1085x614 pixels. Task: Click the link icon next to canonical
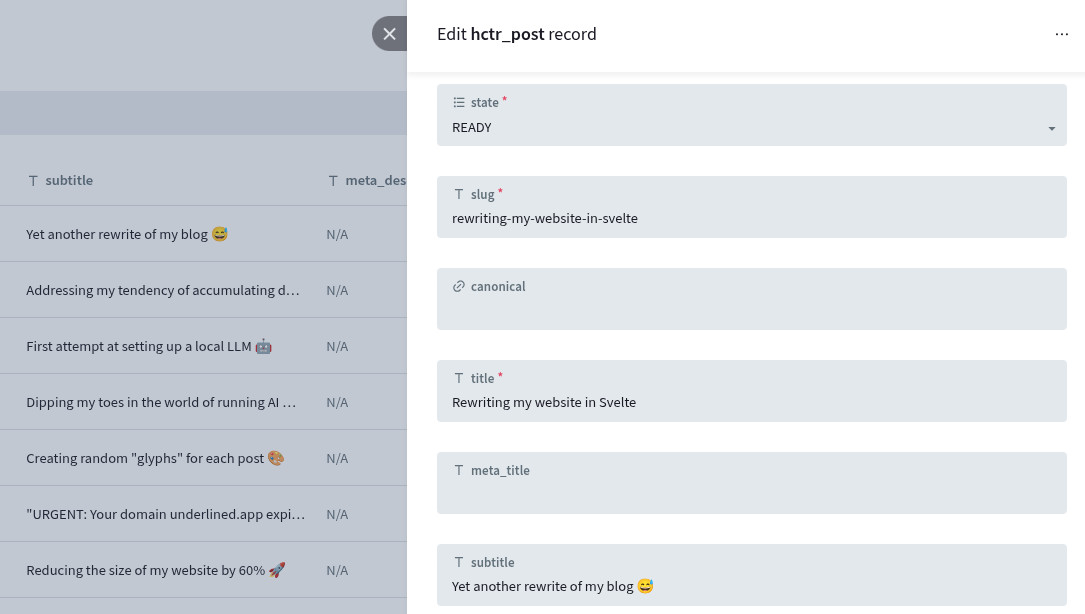[459, 286]
